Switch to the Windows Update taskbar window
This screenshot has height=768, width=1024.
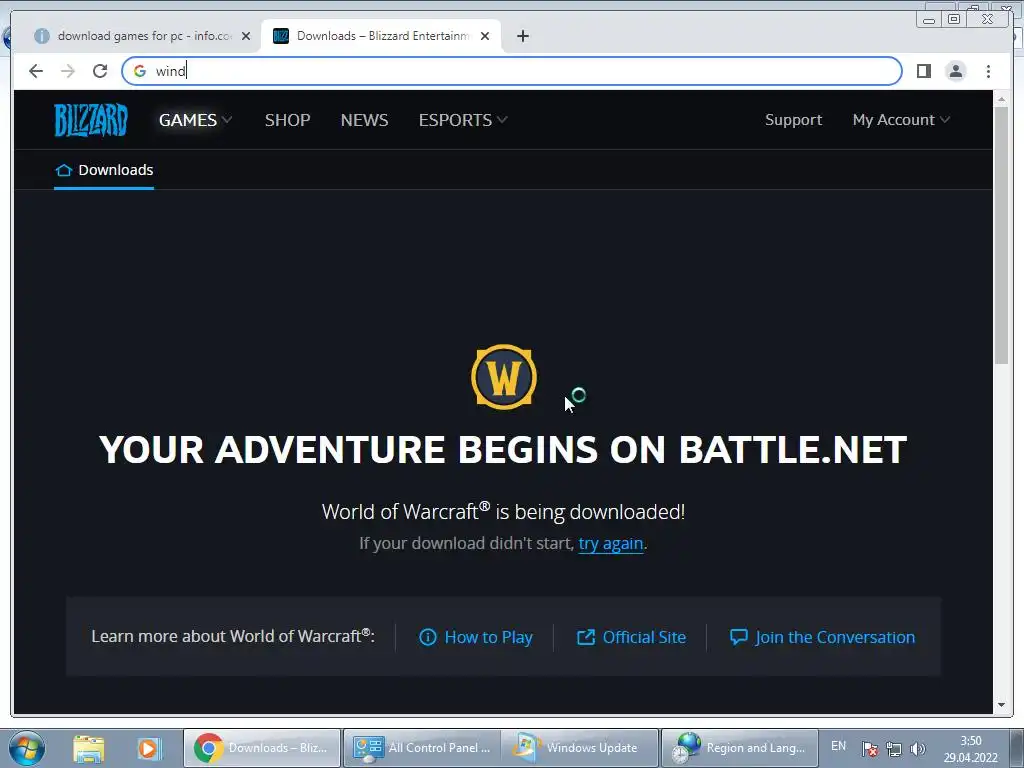point(580,748)
